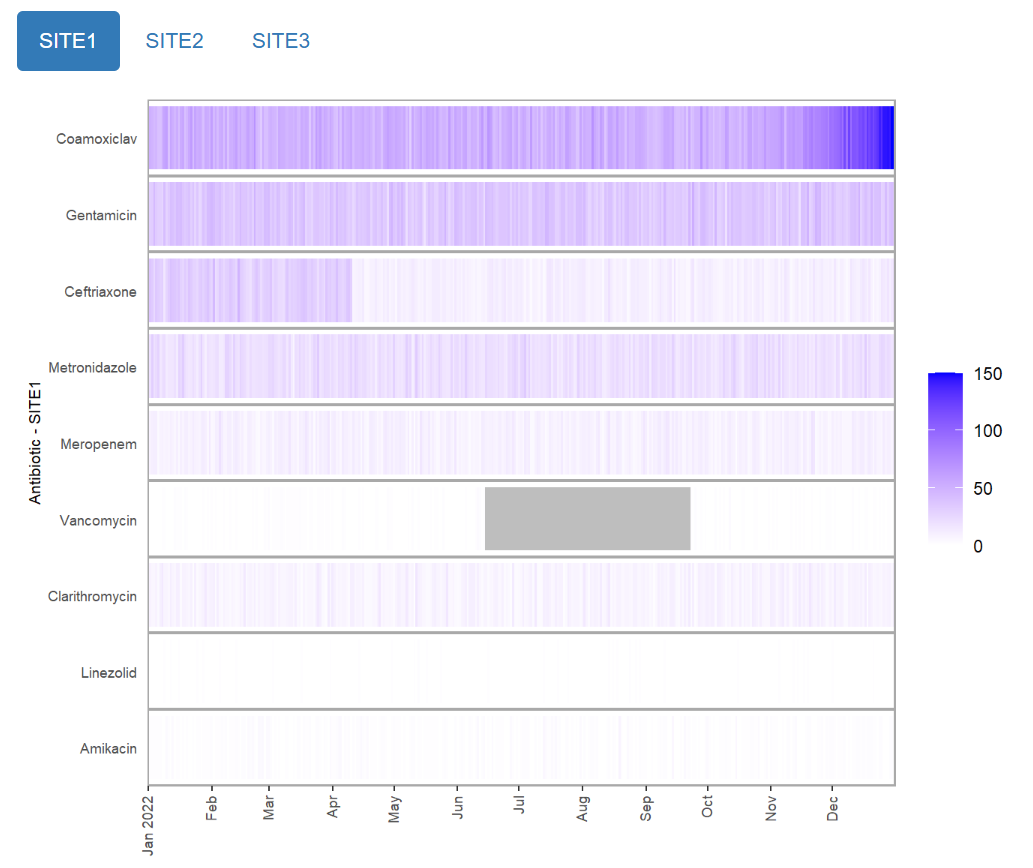Click the Linezolid heatmap row
The height and width of the screenshot is (868, 1033).
point(520,671)
